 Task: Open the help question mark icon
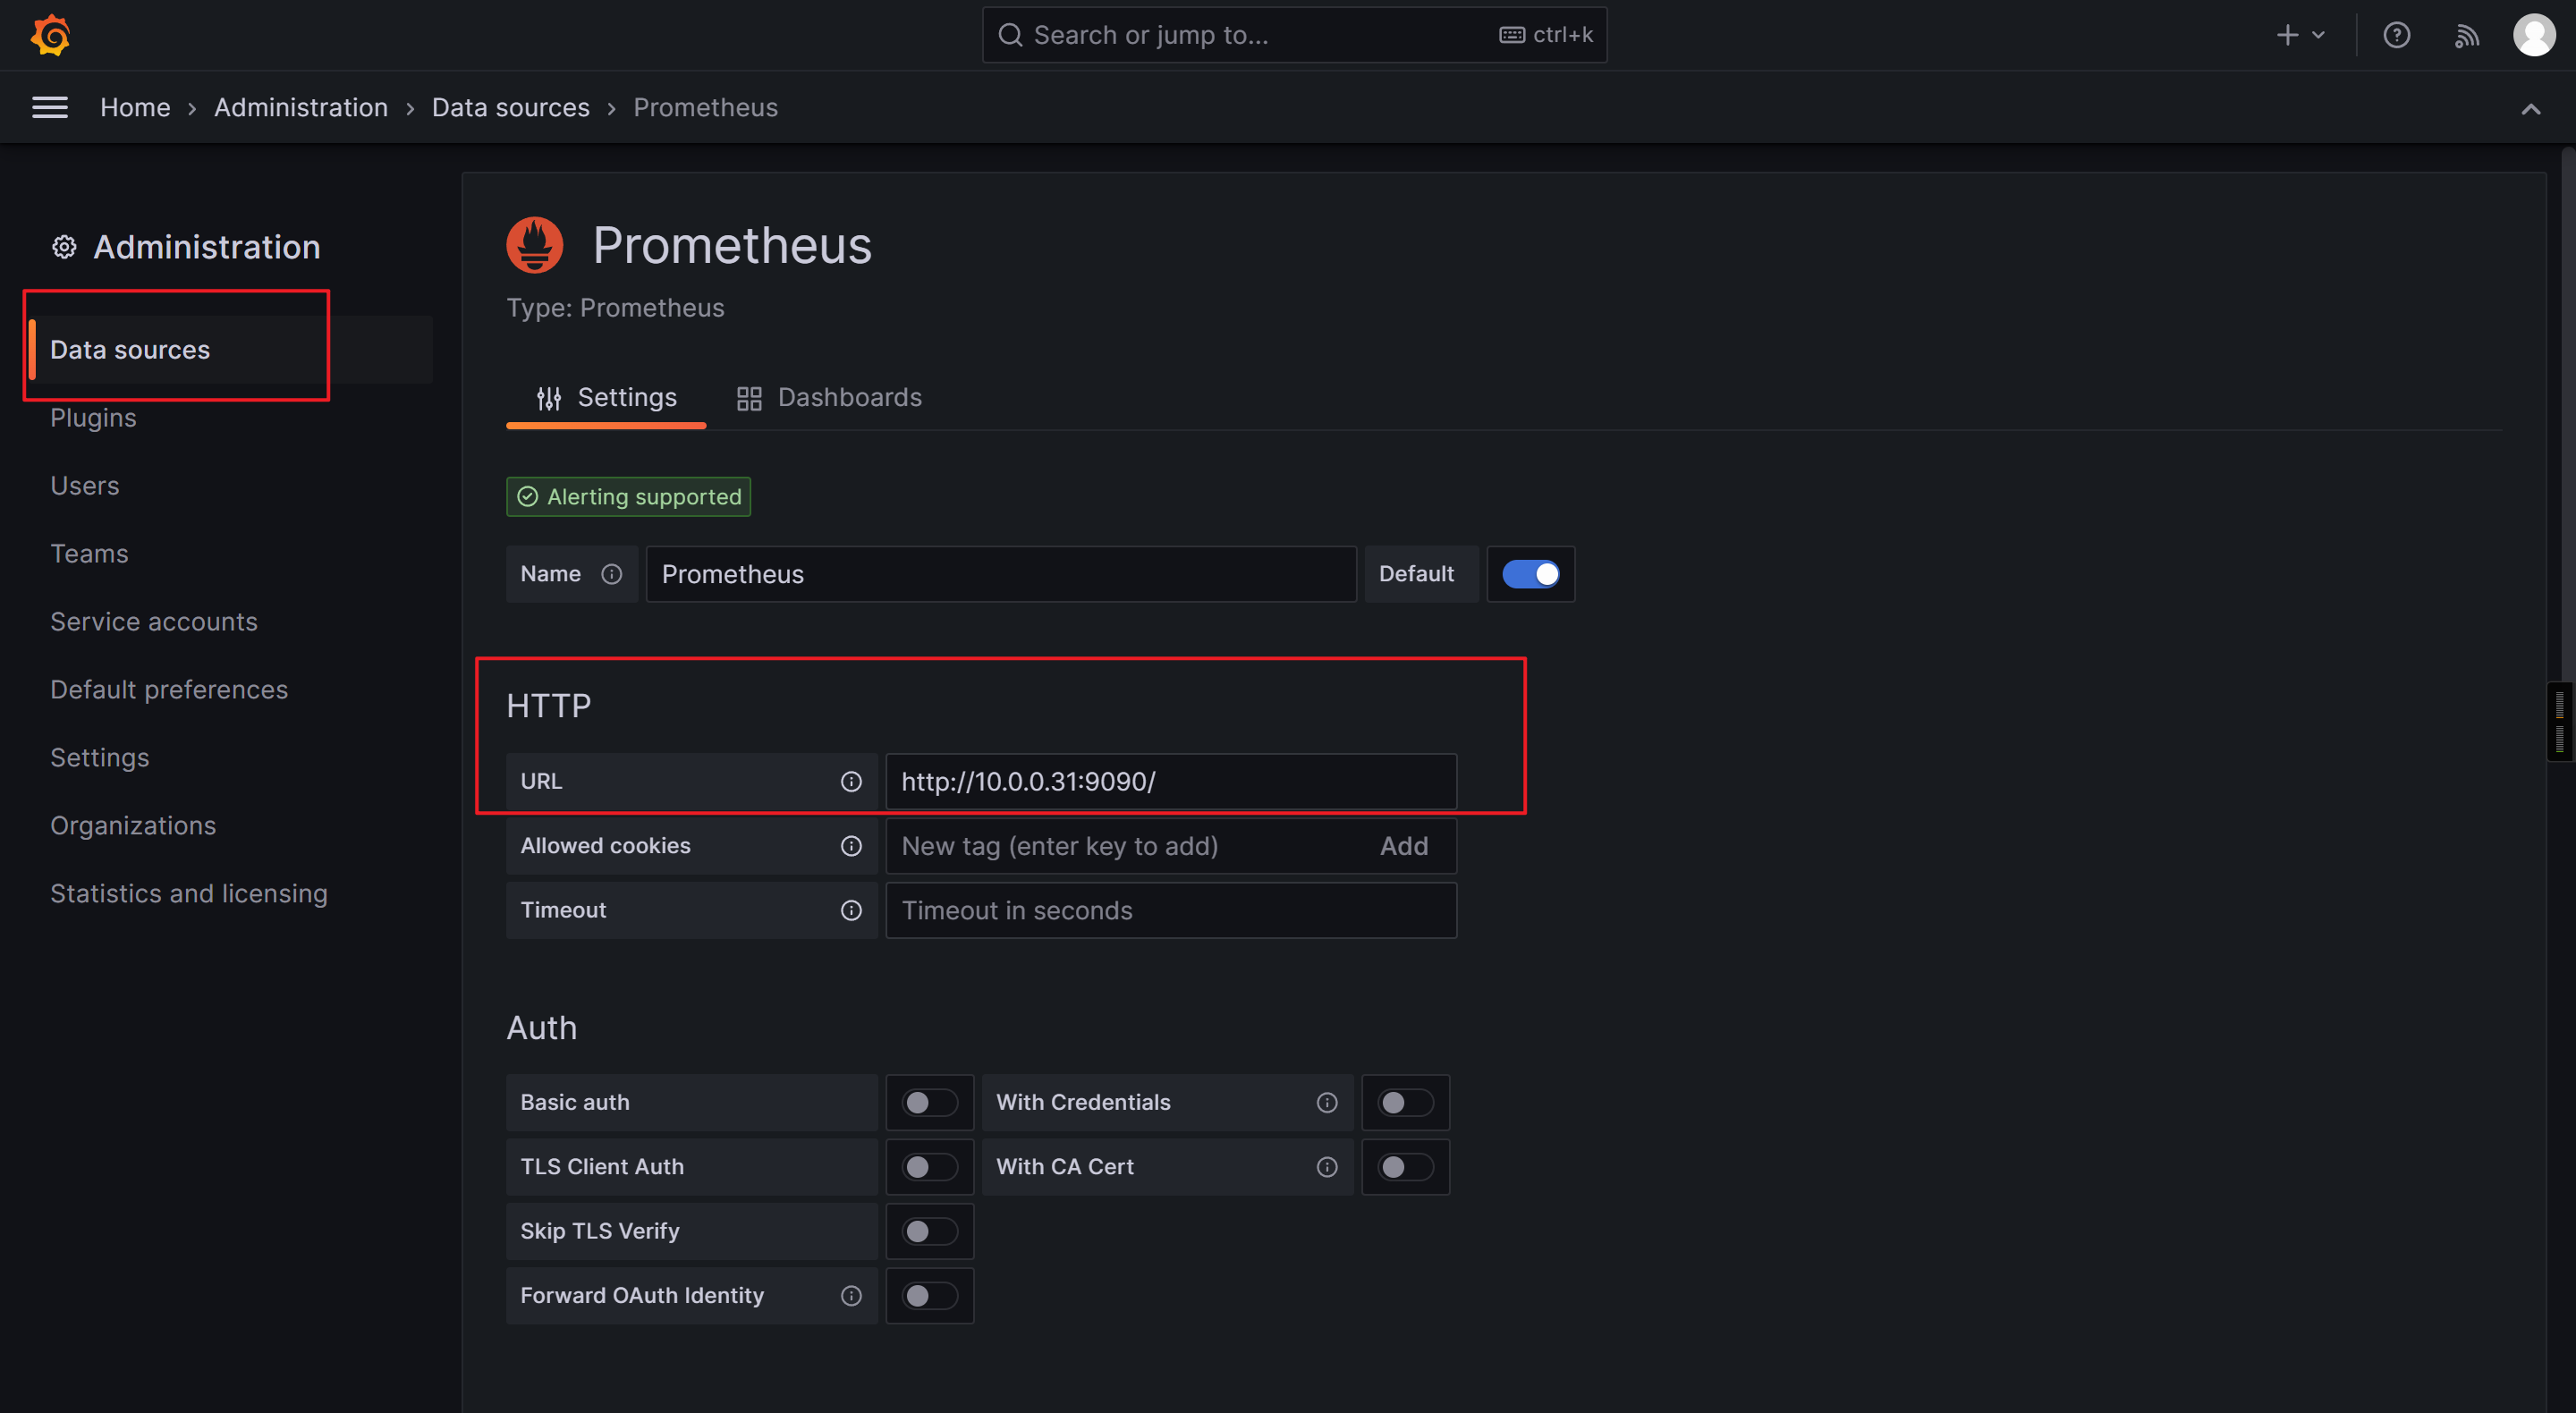point(2396,36)
